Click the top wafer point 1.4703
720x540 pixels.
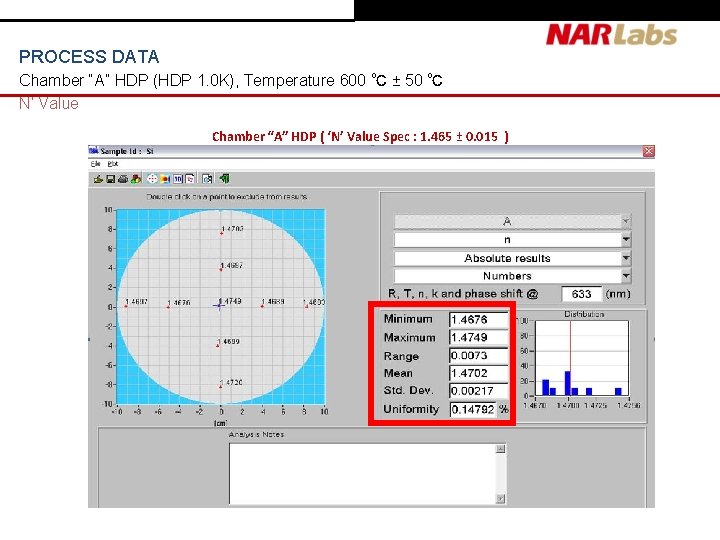click(x=221, y=233)
